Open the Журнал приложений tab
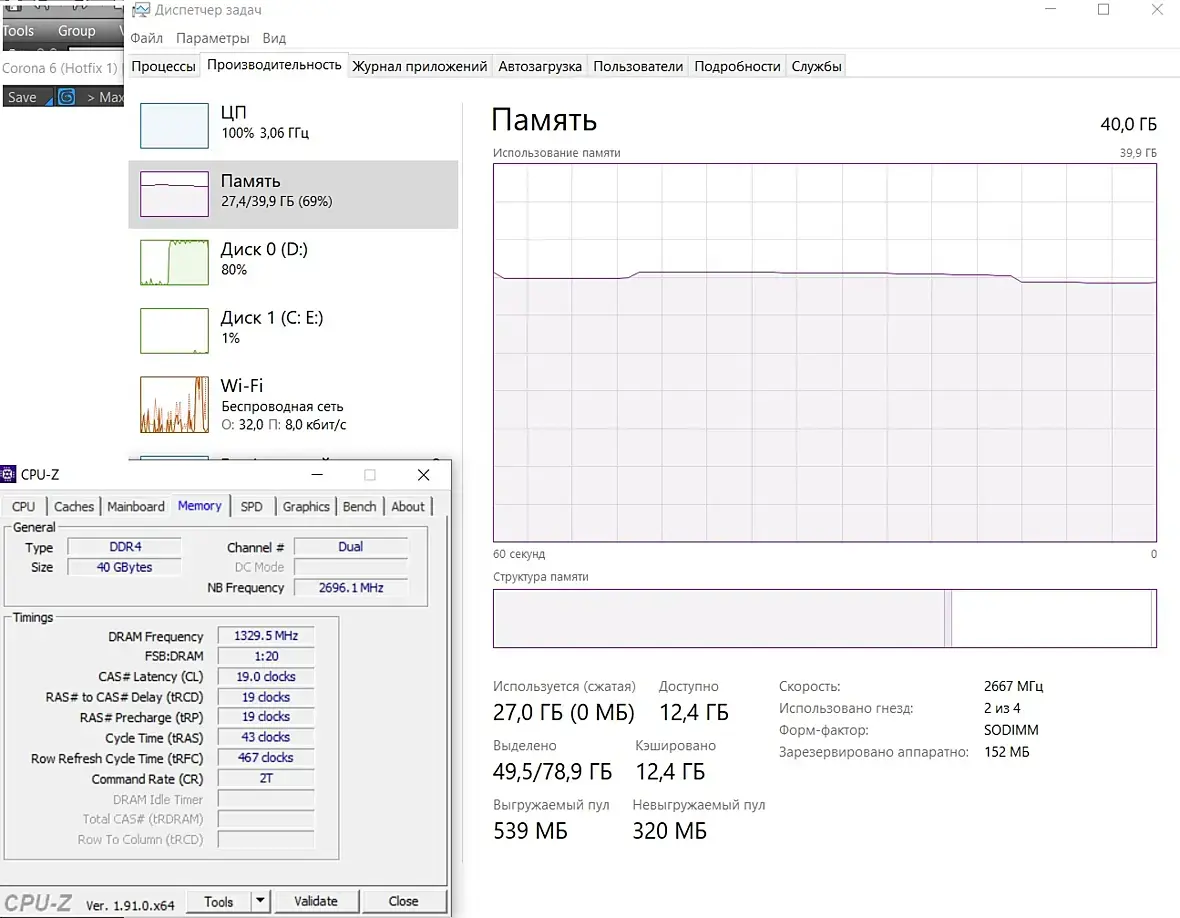Screen dimensions: 1180x918 [x=419, y=66]
